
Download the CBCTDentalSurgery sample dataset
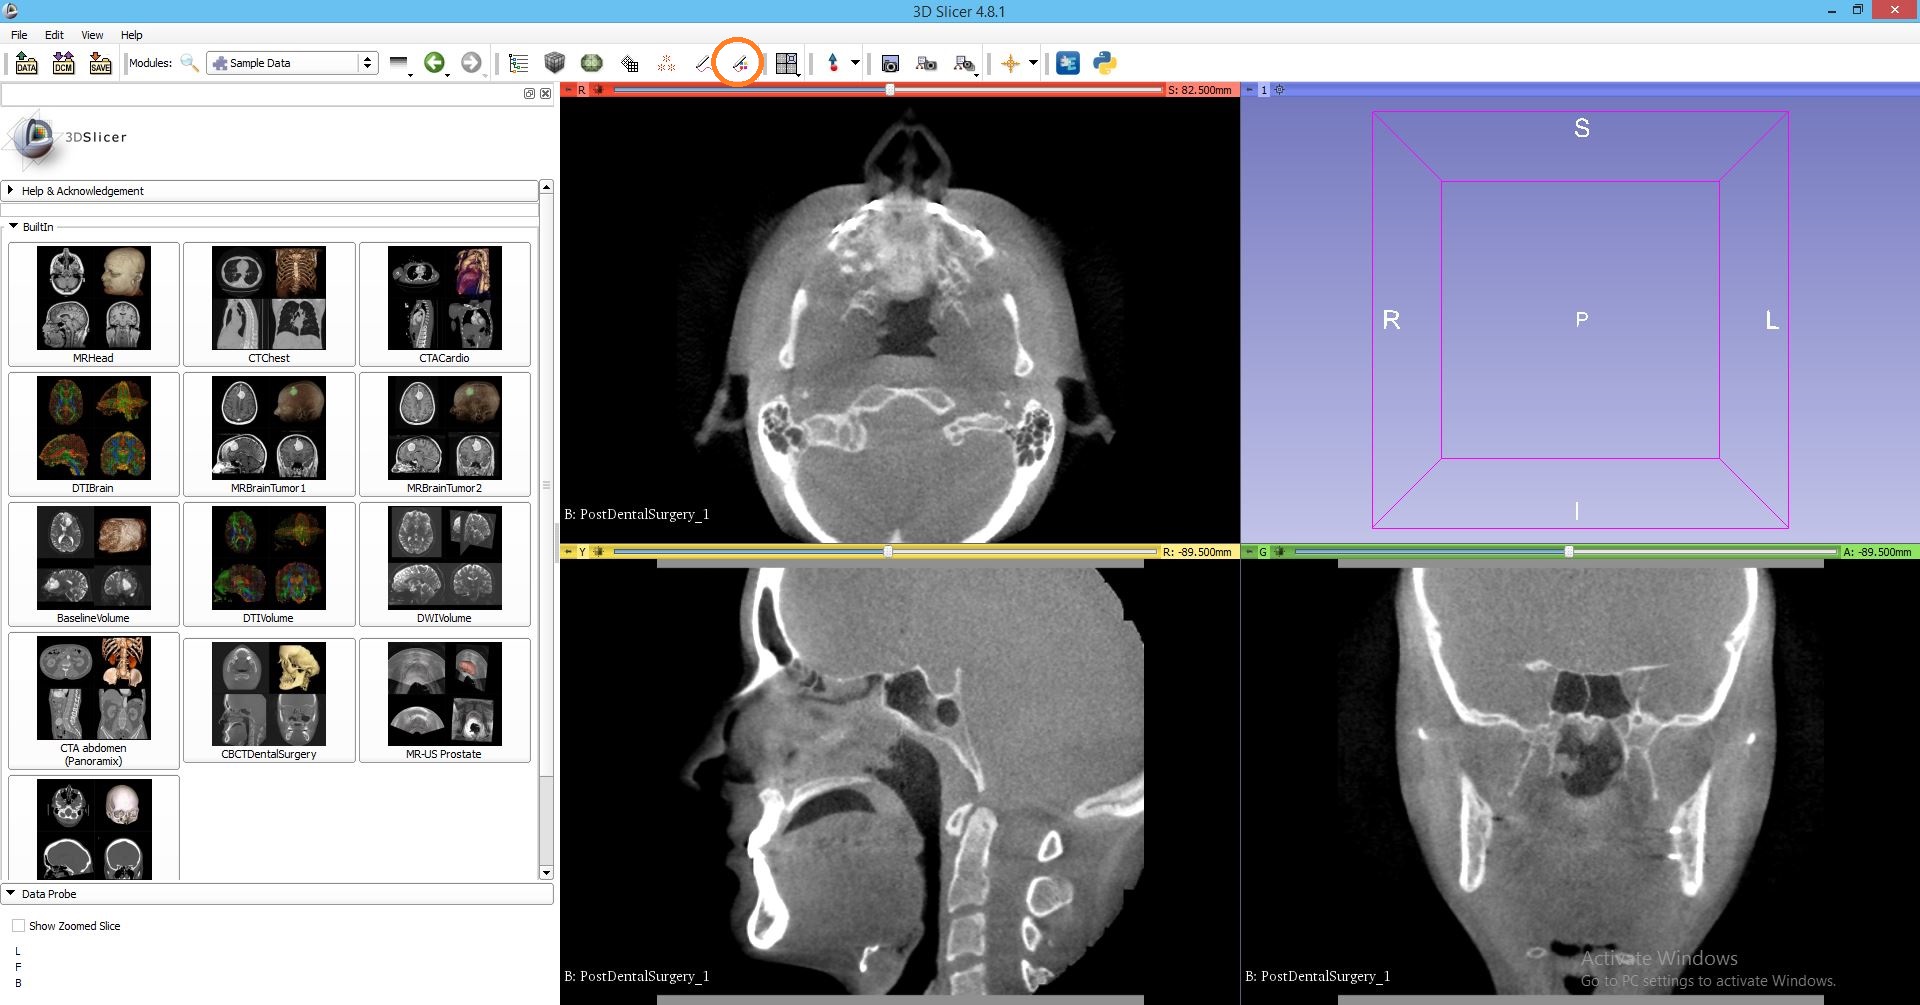tap(269, 700)
